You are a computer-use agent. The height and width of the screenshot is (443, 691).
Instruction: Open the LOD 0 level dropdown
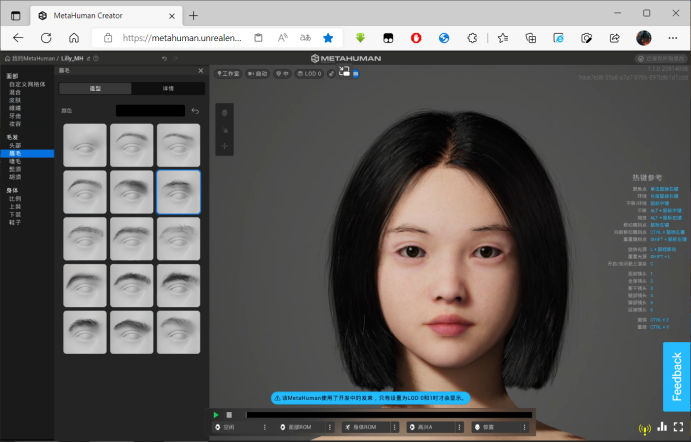click(309, 74)
